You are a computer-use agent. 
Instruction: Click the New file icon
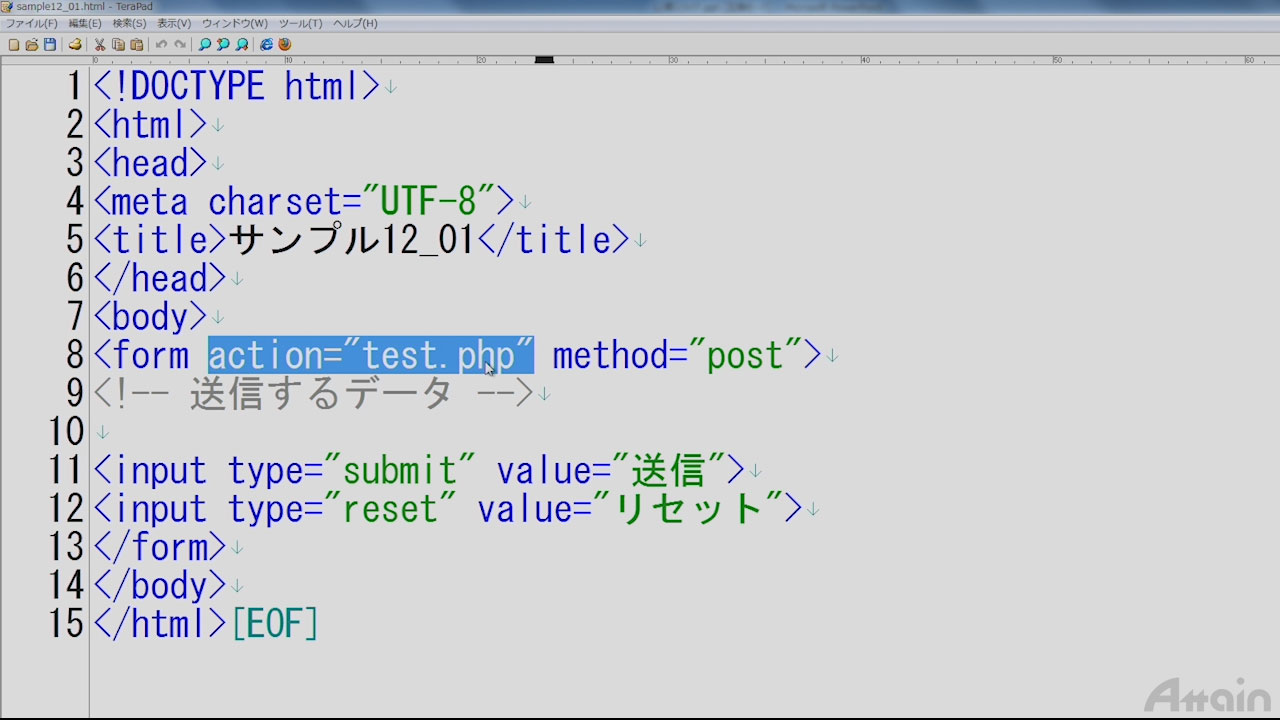tap(14, 44)
